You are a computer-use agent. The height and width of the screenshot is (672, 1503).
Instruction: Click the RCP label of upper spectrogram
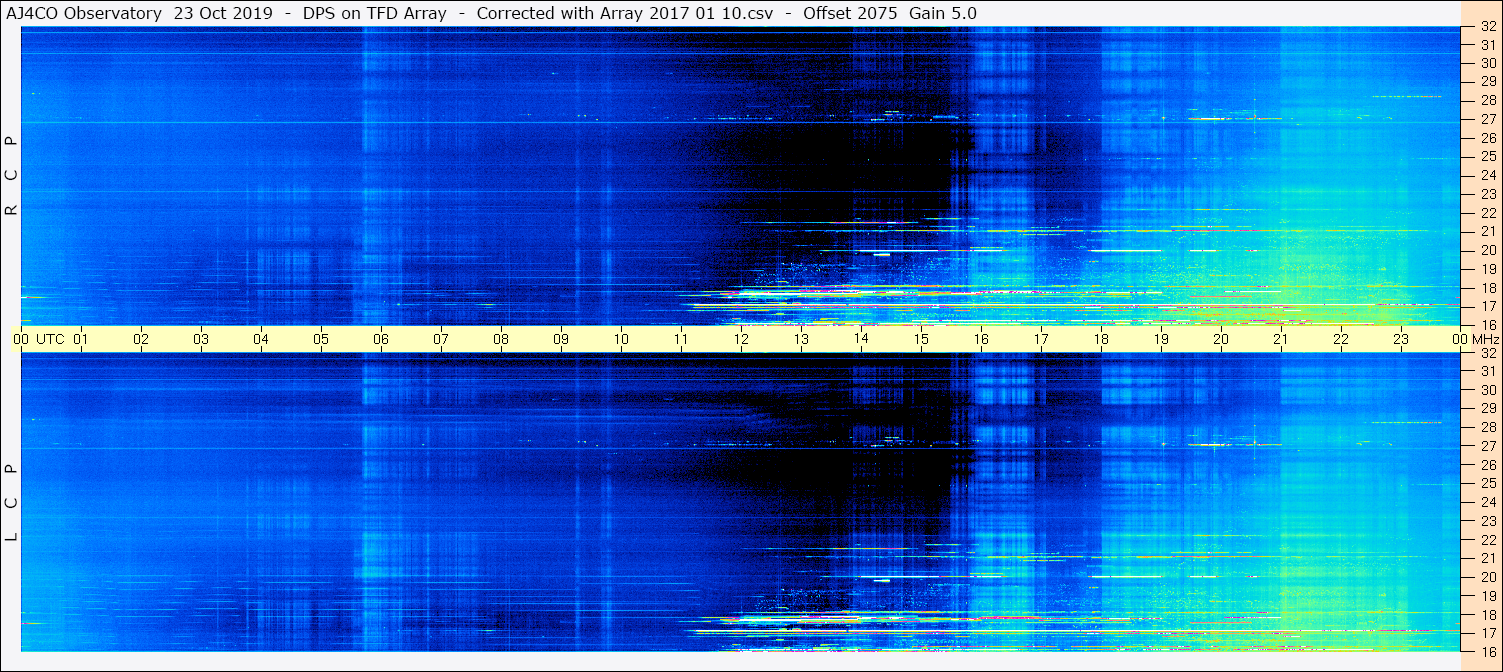click(x=11, y=176)
